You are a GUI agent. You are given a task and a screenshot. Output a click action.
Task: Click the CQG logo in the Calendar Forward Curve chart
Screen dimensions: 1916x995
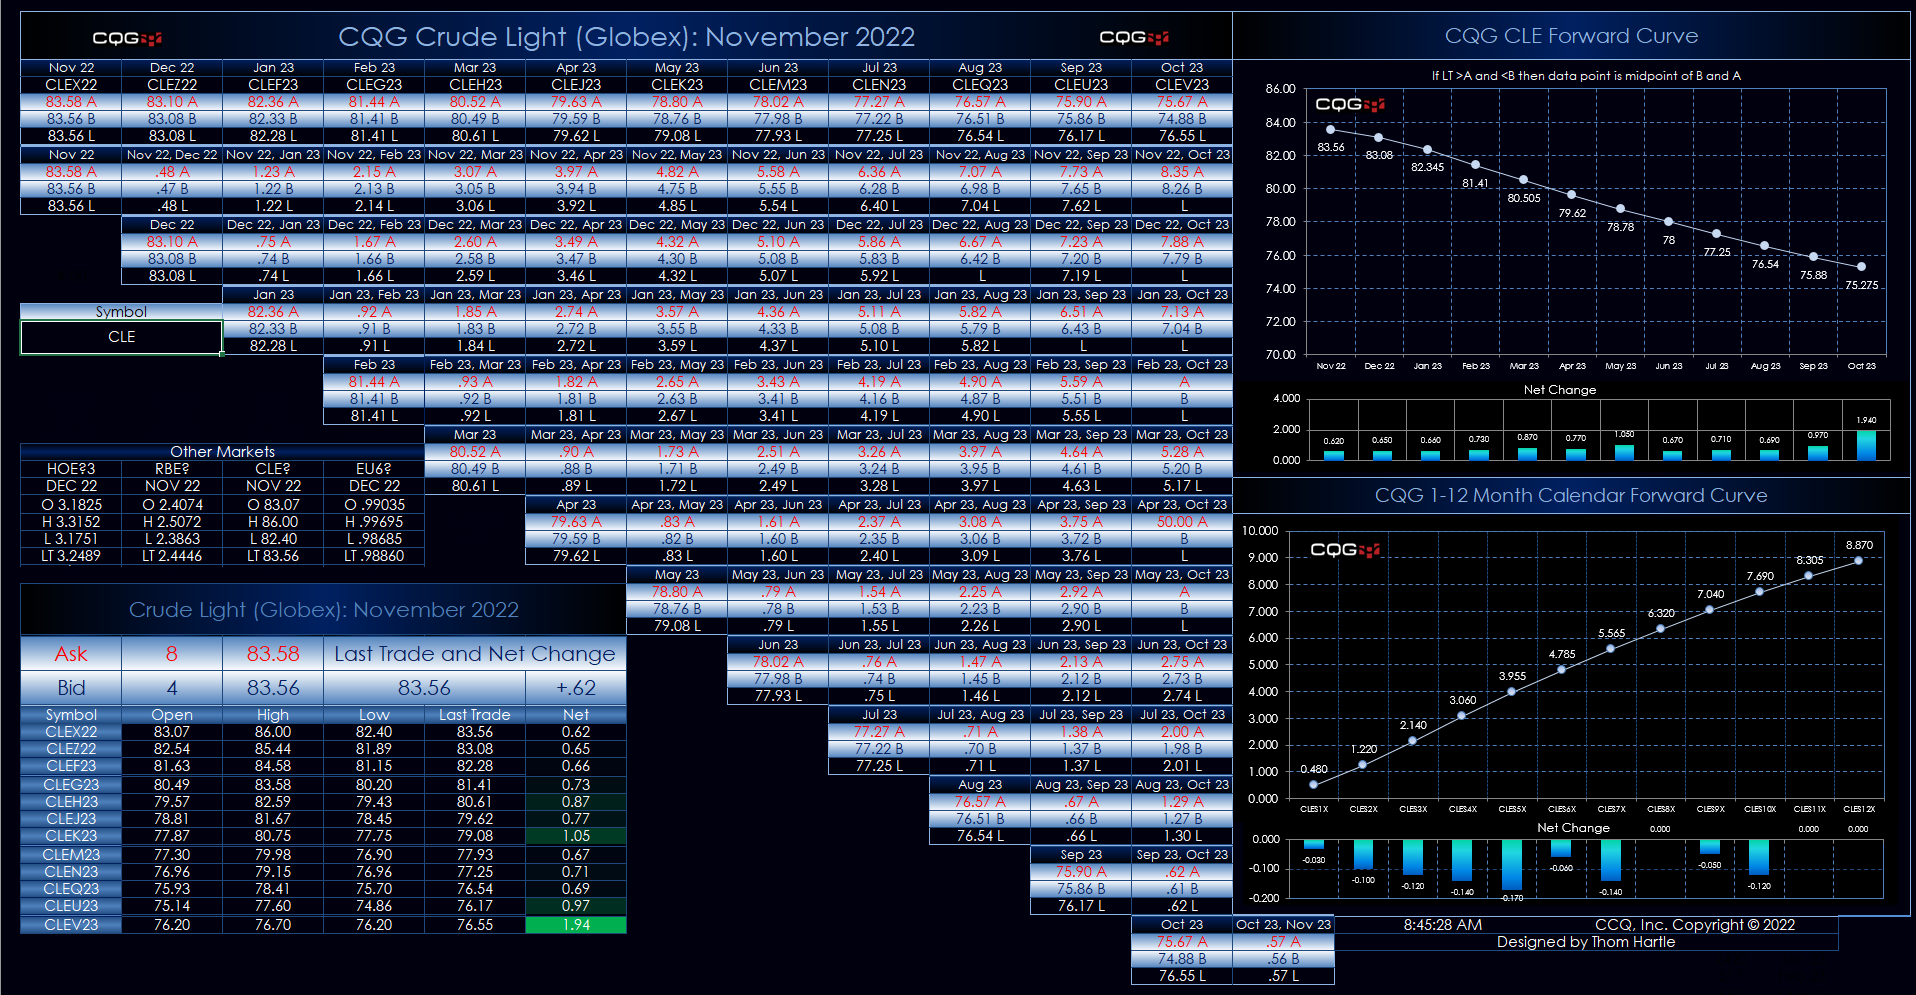click(1345, 550)
